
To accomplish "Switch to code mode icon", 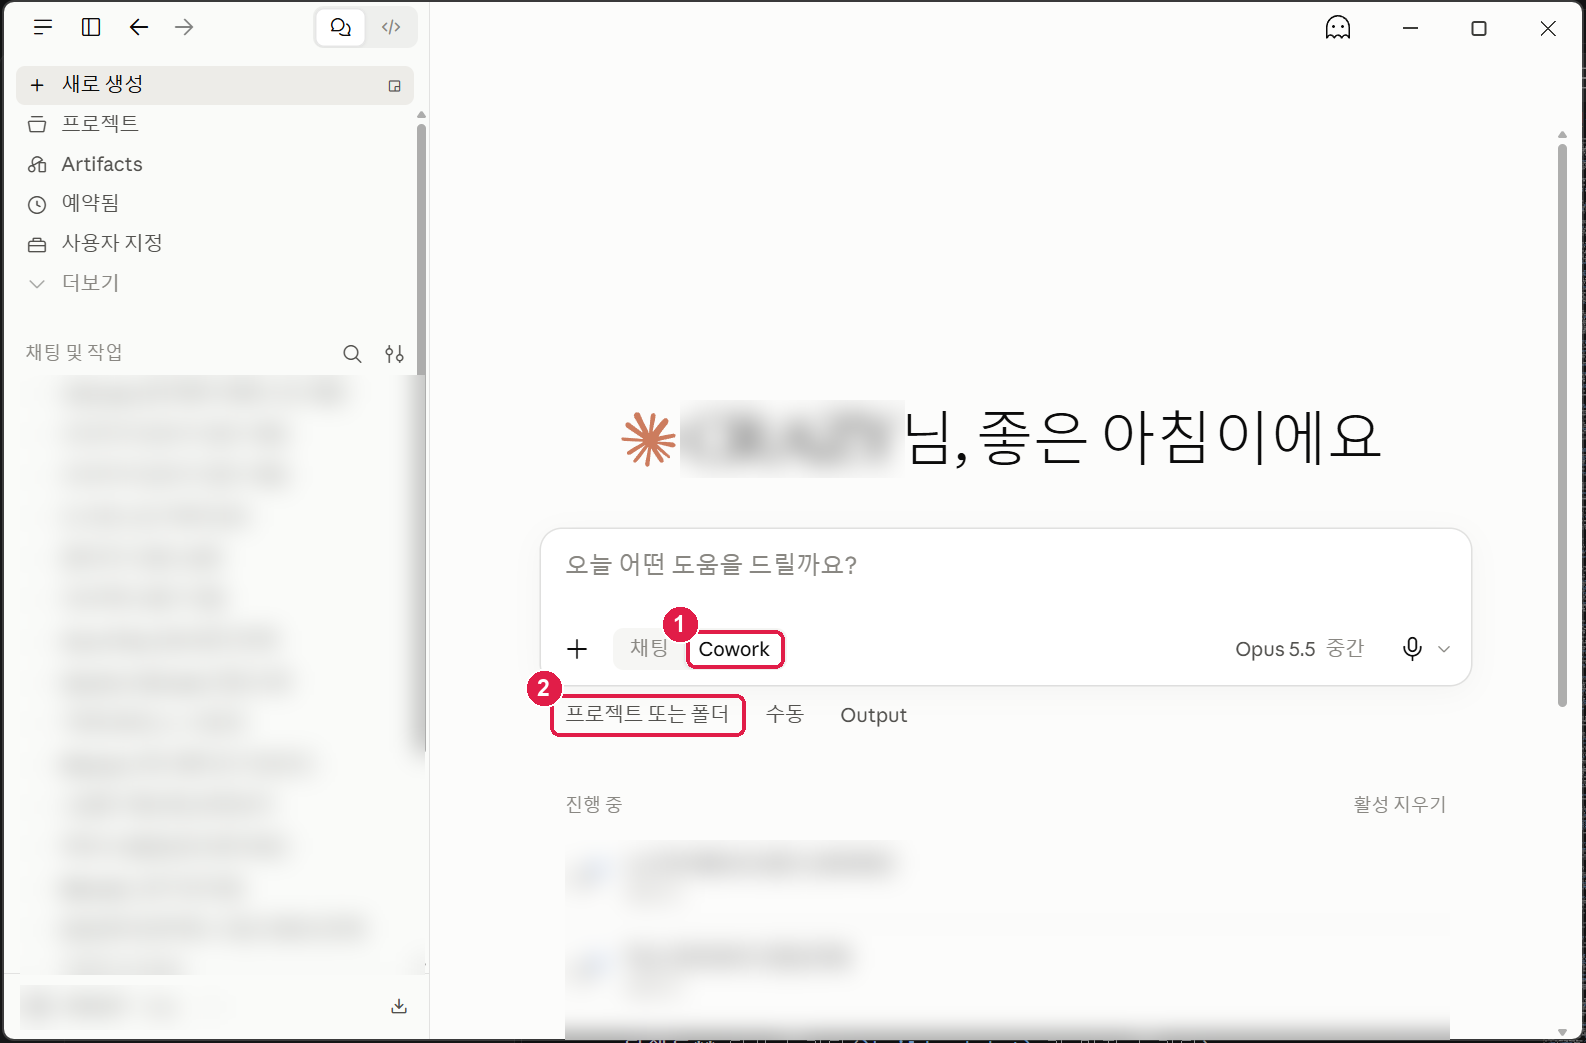I will (391, 27).
